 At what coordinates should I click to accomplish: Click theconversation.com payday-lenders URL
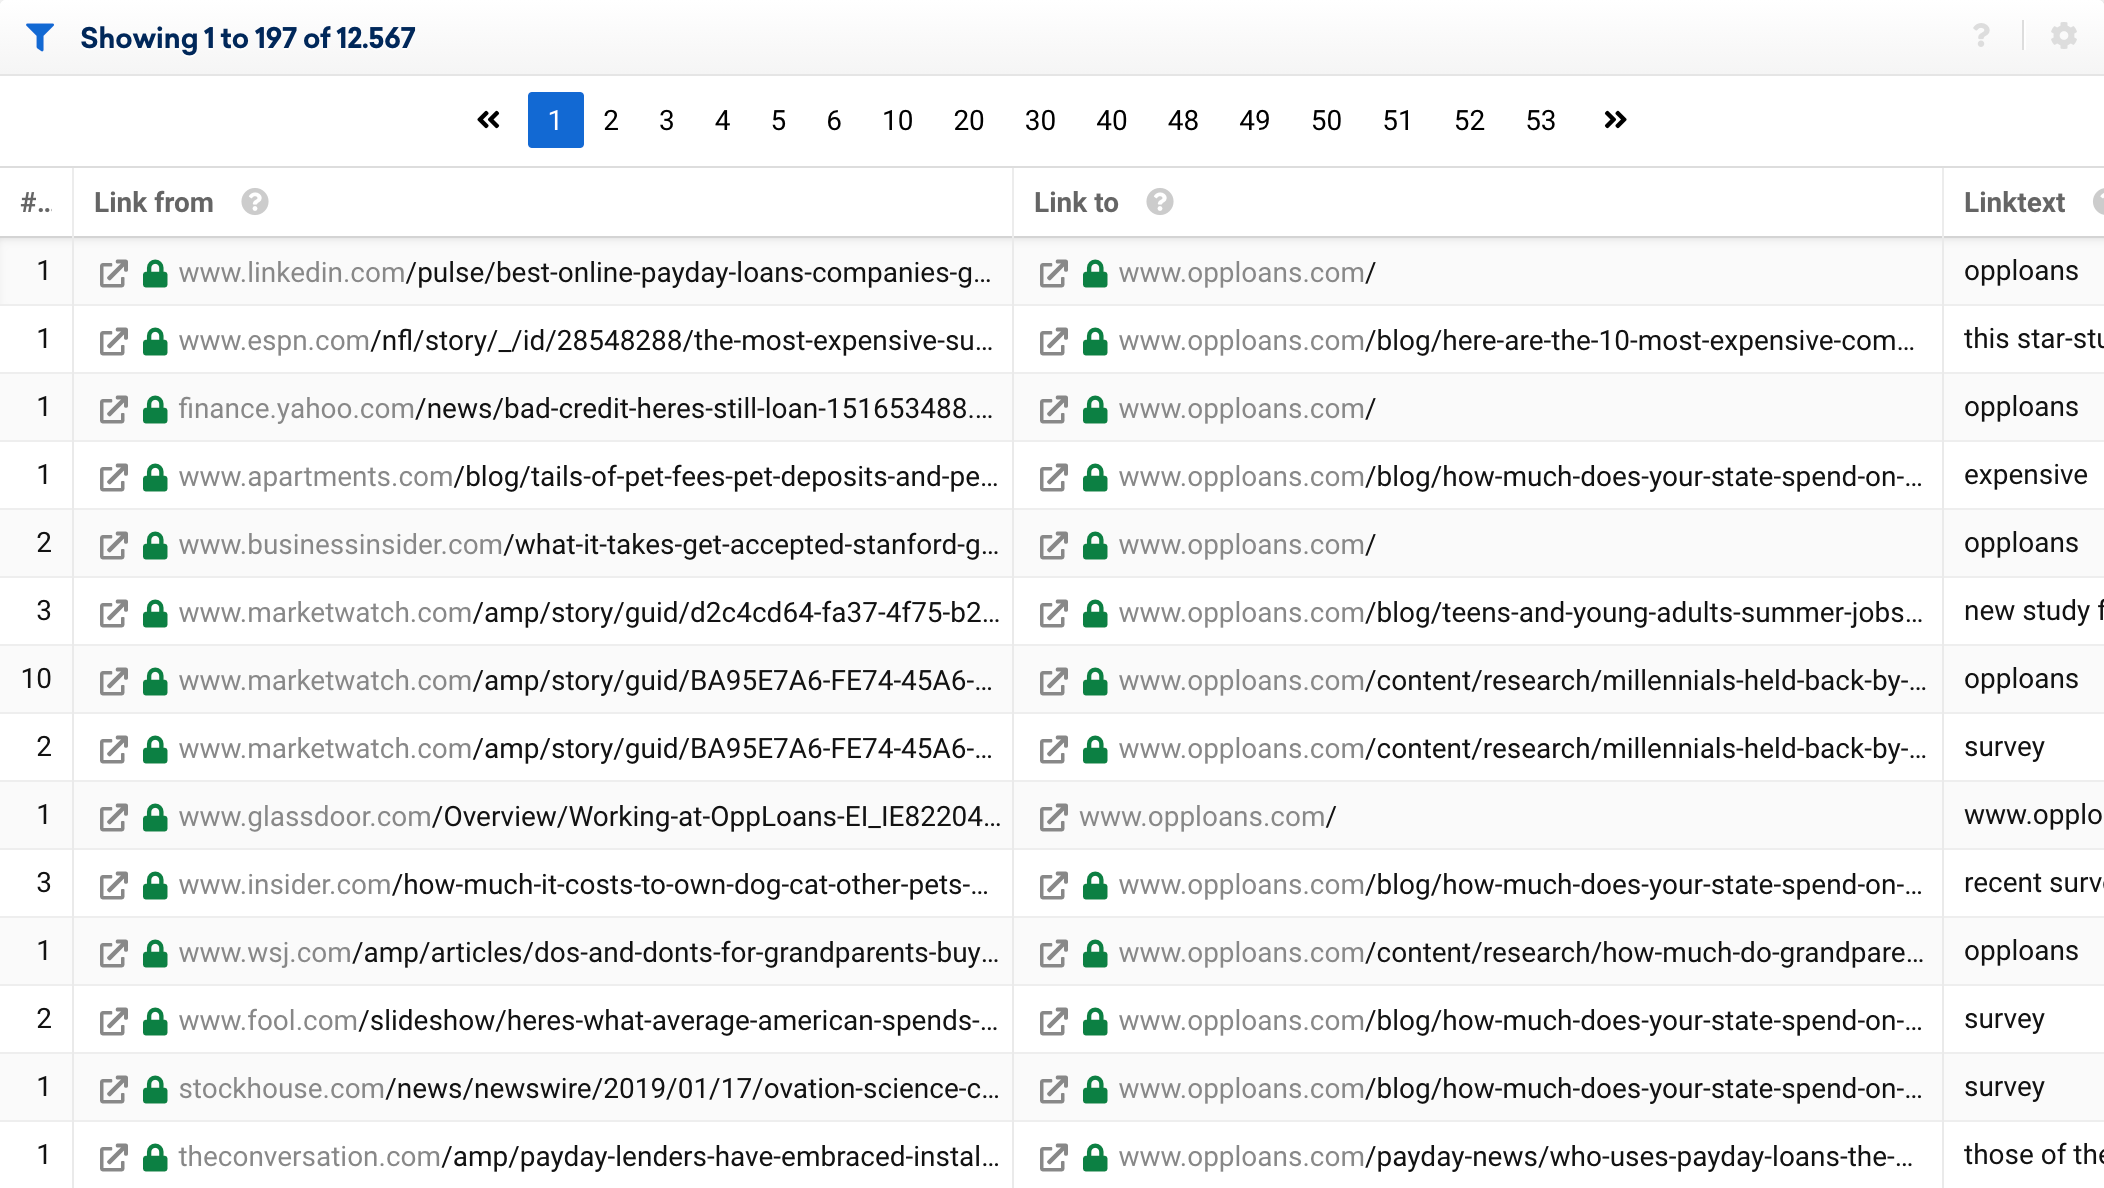point(589,1157)
